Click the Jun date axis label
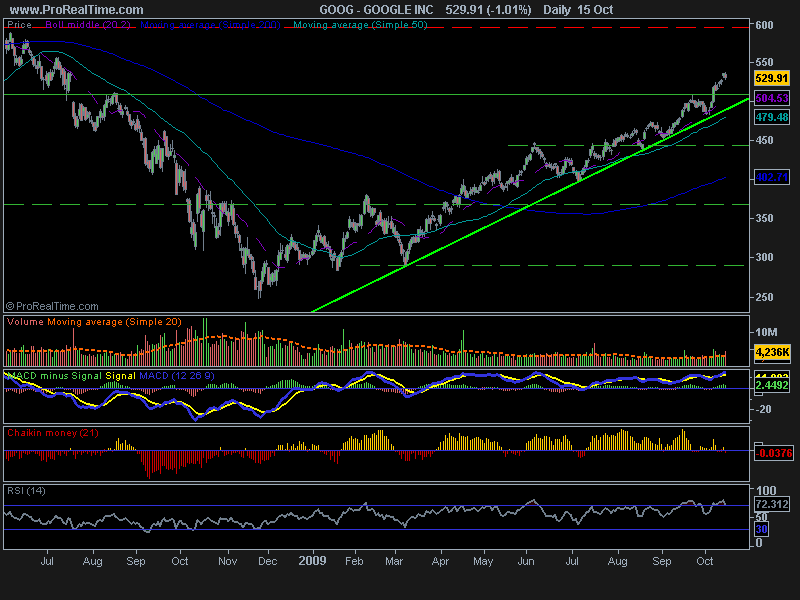The width and height of the screenshot is (800, 600). click(526, 561)
